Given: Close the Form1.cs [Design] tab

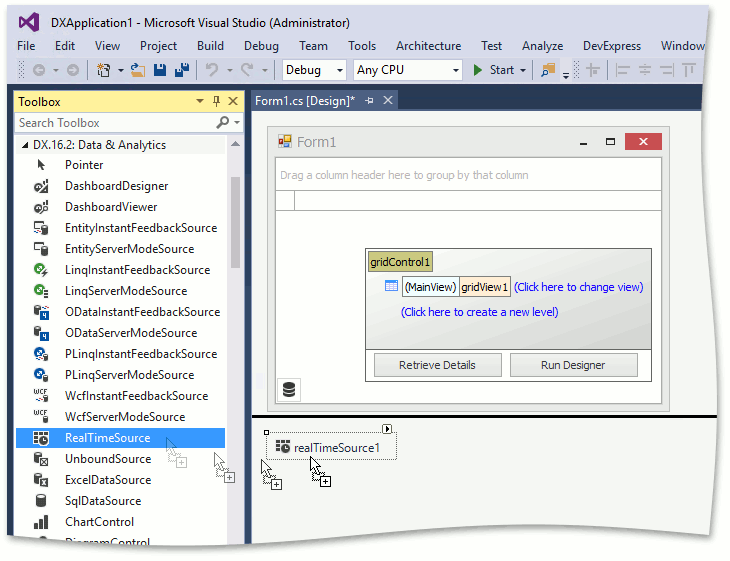Looking at the screenshot, I should click(388, 100).
